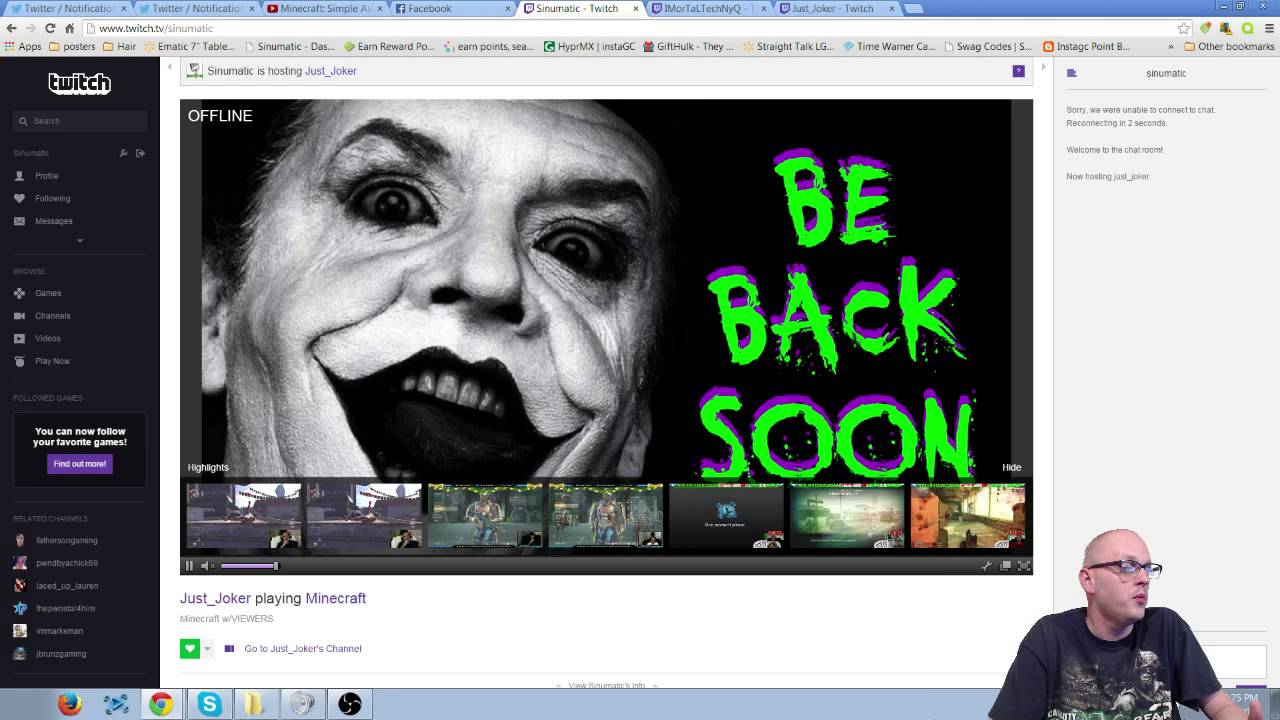The height and width of the screenshot is (720, 1280).
Task: Open Firefox from the taskbar
Action: [x=69, y=704]
